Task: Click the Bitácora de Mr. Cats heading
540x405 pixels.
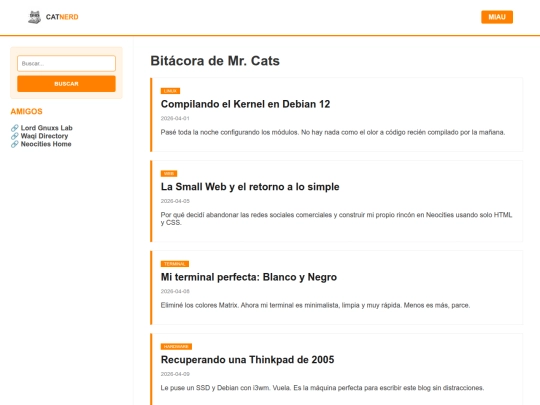Action: pyautogui.click(x=215, y=61)
